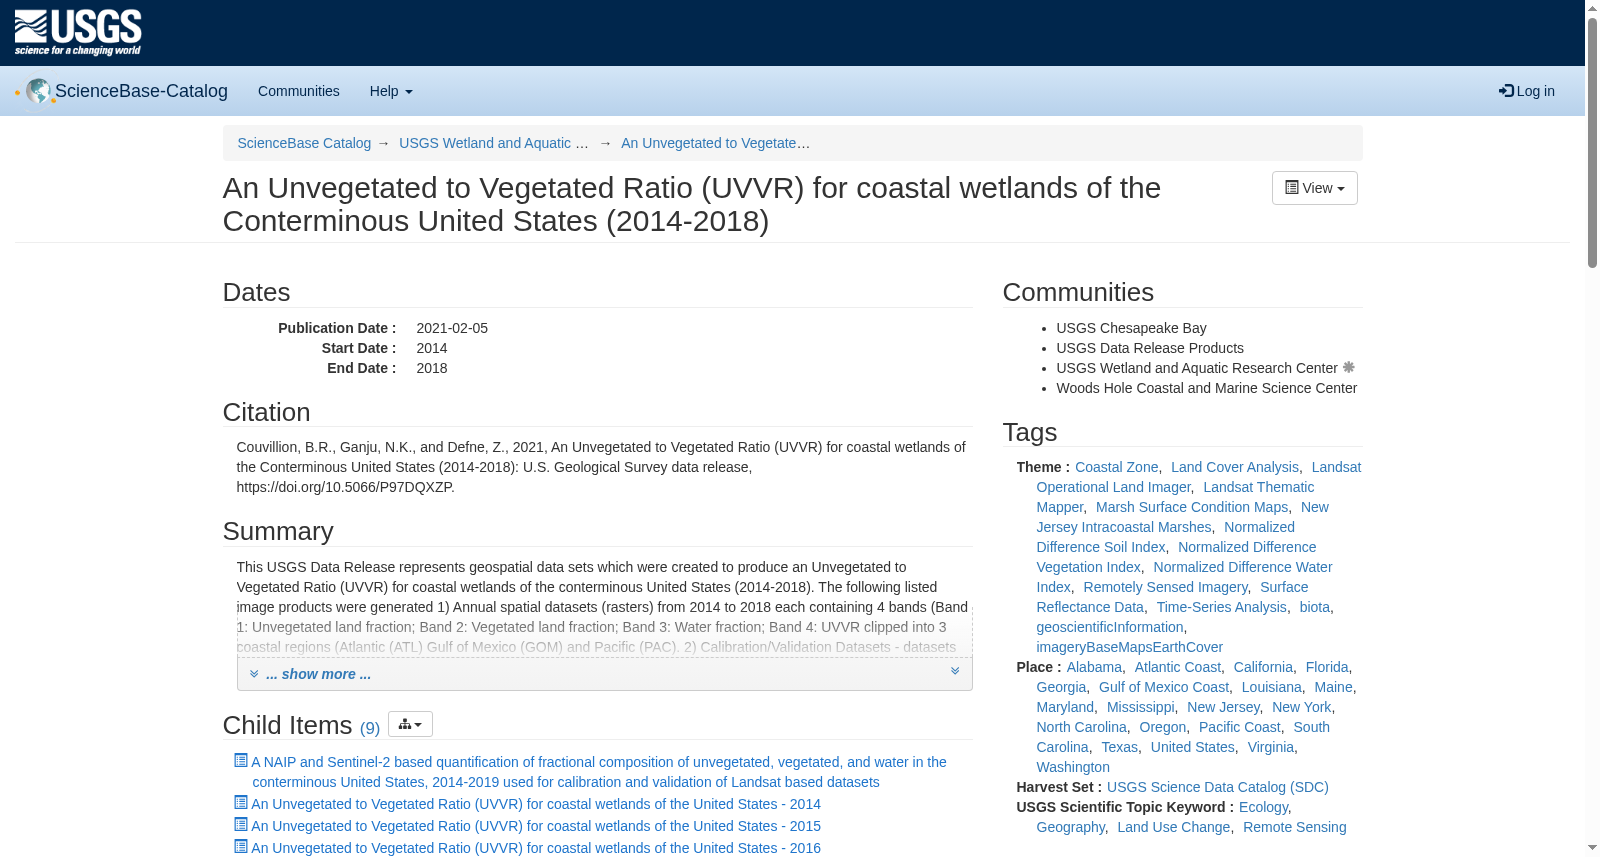Select the Geography topic keyword
The image size is (1600, 857).
tap(1071, 827)
